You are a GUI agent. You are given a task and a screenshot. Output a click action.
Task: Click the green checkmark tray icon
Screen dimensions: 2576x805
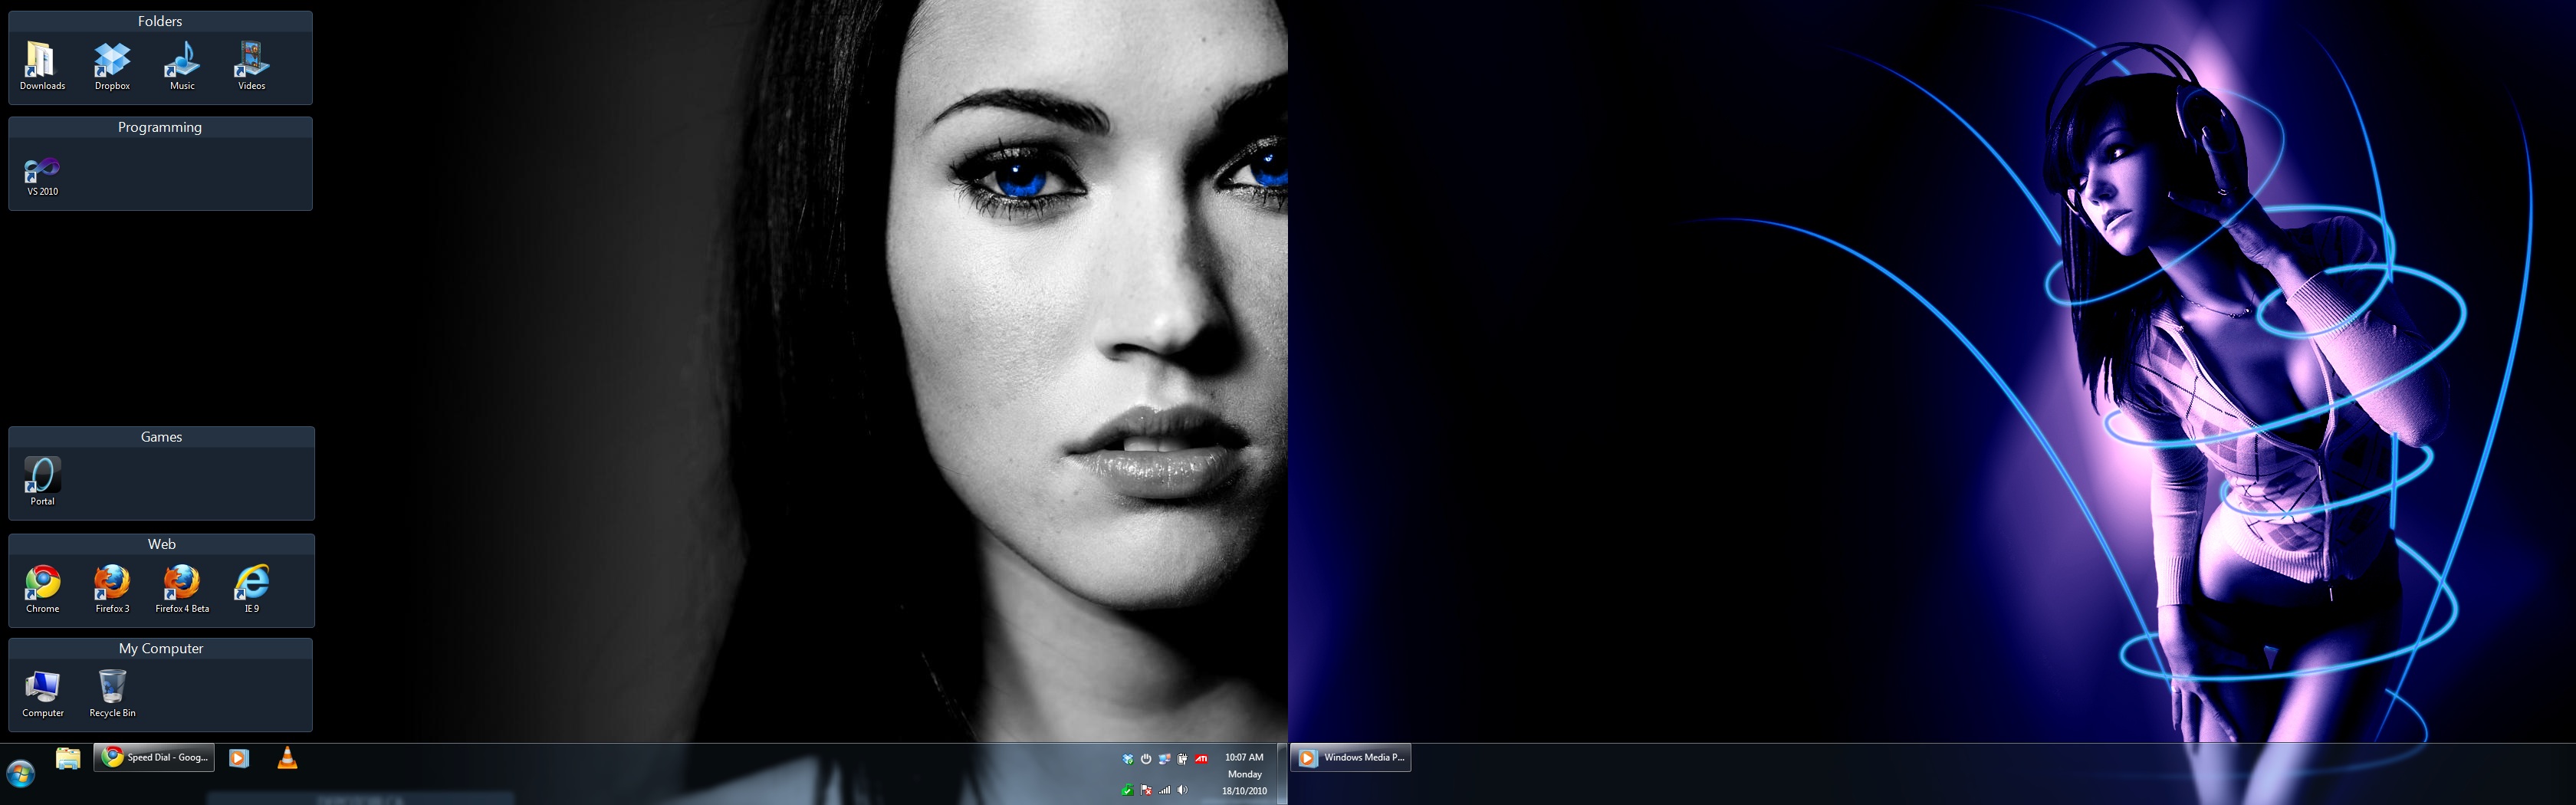click(x=1128, y=790)
